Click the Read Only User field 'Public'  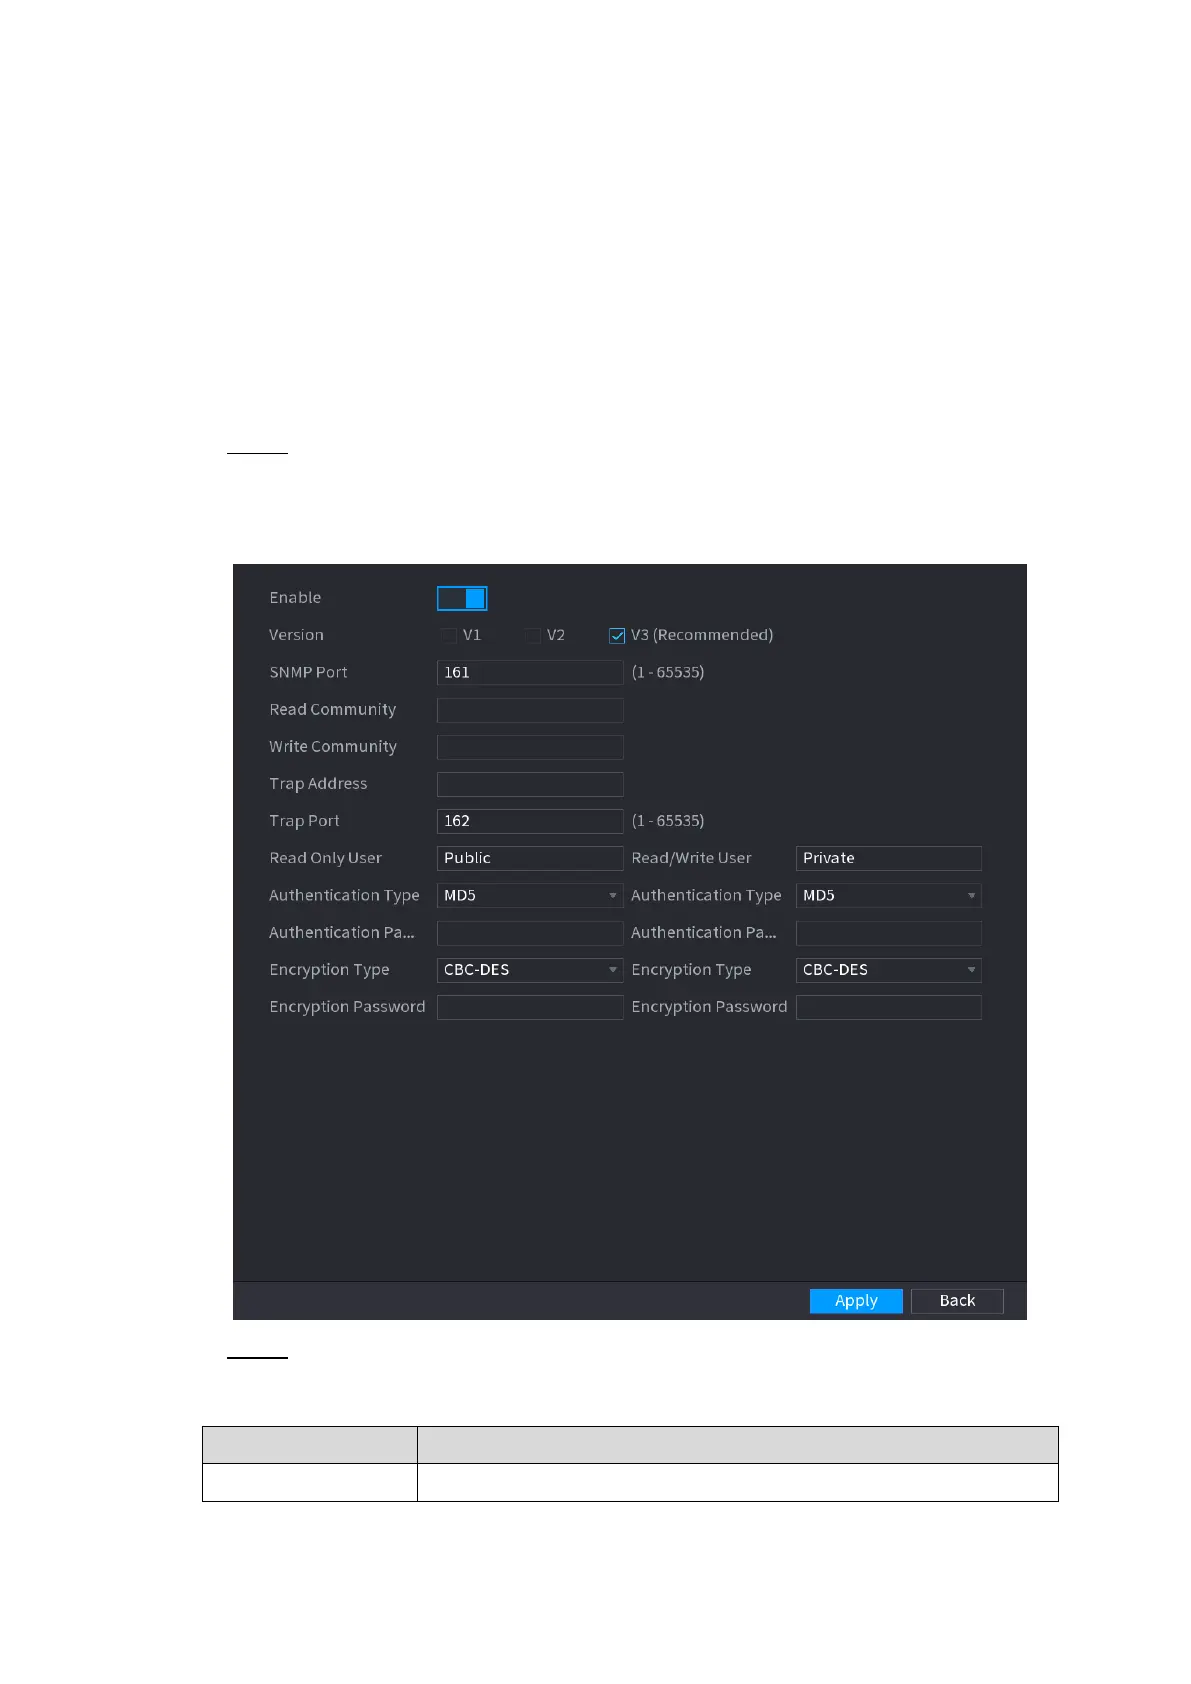530,858
